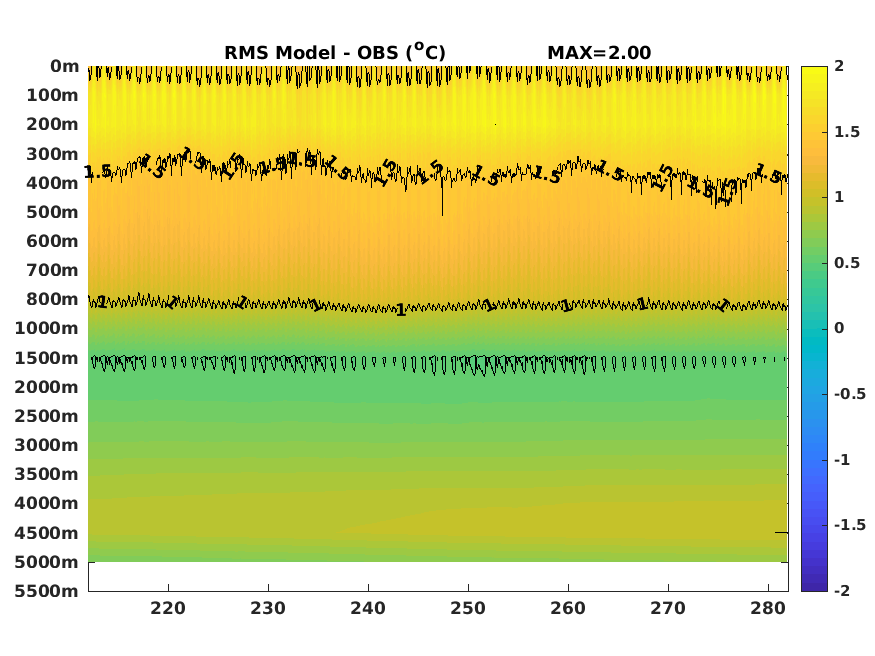Click the 'MAX=2.00' label
875x656 pixels.
[x=599, y=52]
